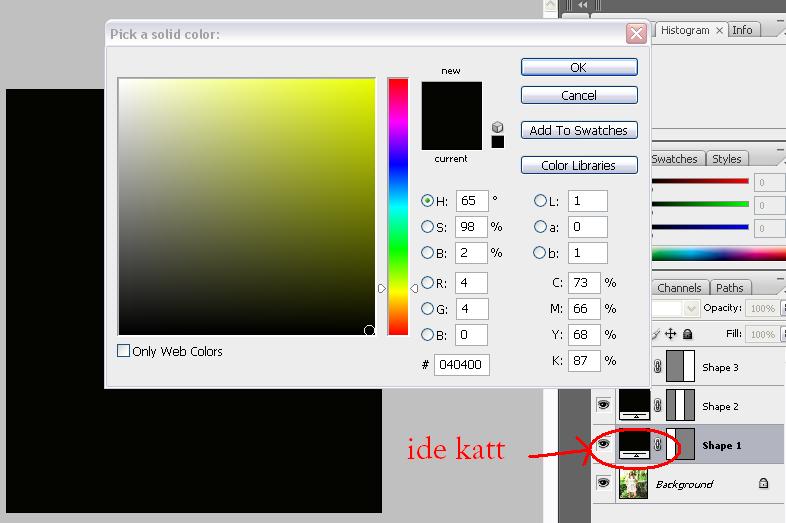Switch to the Info tab

pos(742,30)
